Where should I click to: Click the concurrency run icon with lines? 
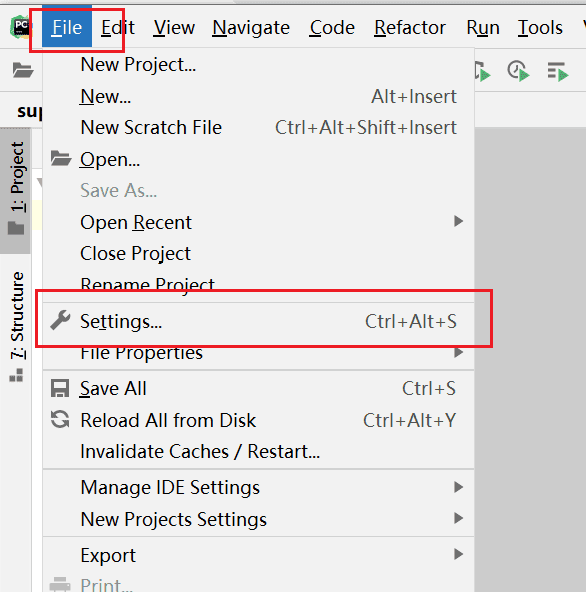click(558, 71)
